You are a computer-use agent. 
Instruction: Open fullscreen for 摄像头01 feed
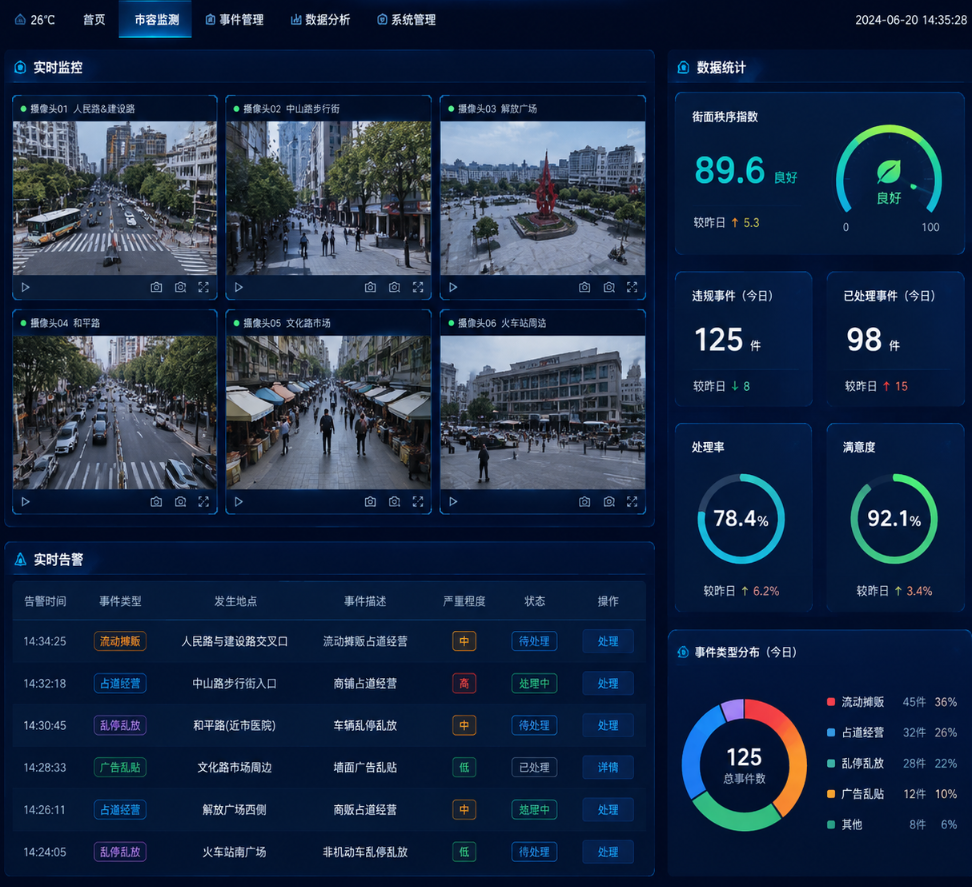point(203,287)
